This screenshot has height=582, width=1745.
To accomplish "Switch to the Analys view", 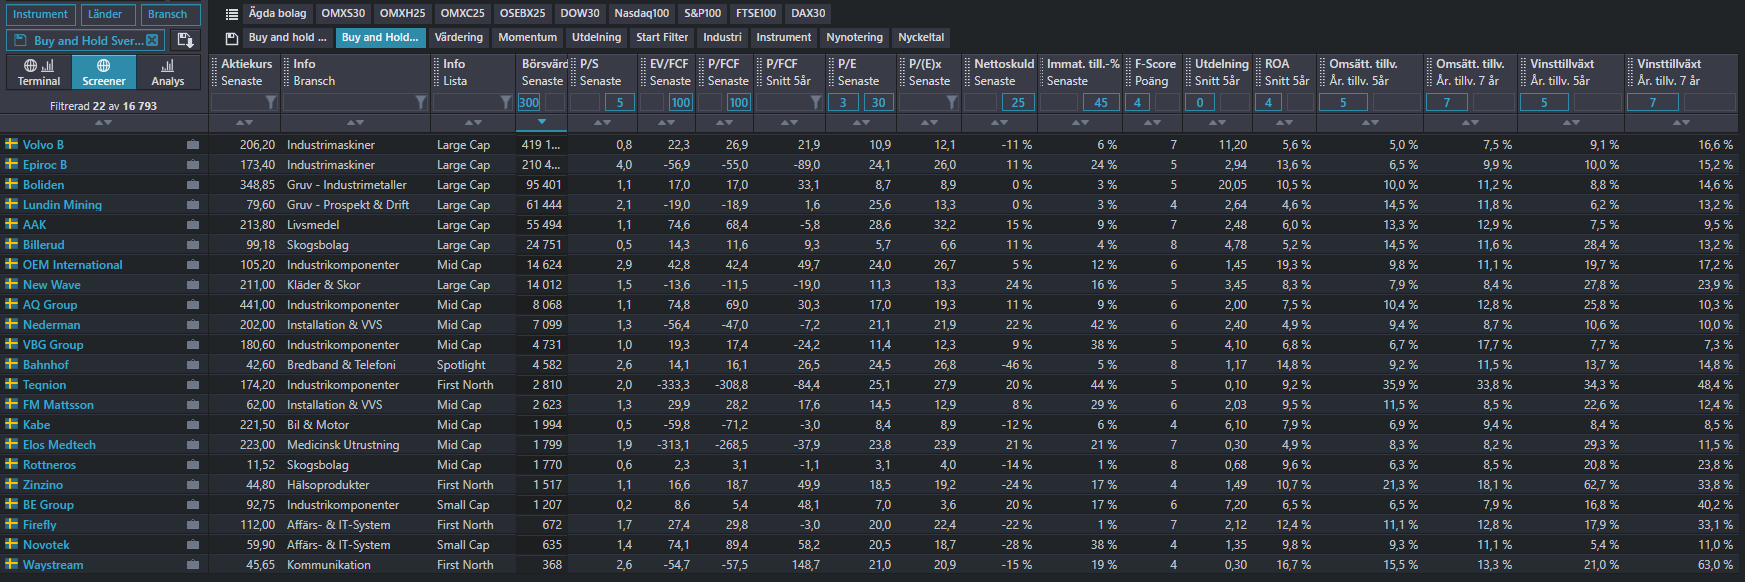I will (167, 72).
